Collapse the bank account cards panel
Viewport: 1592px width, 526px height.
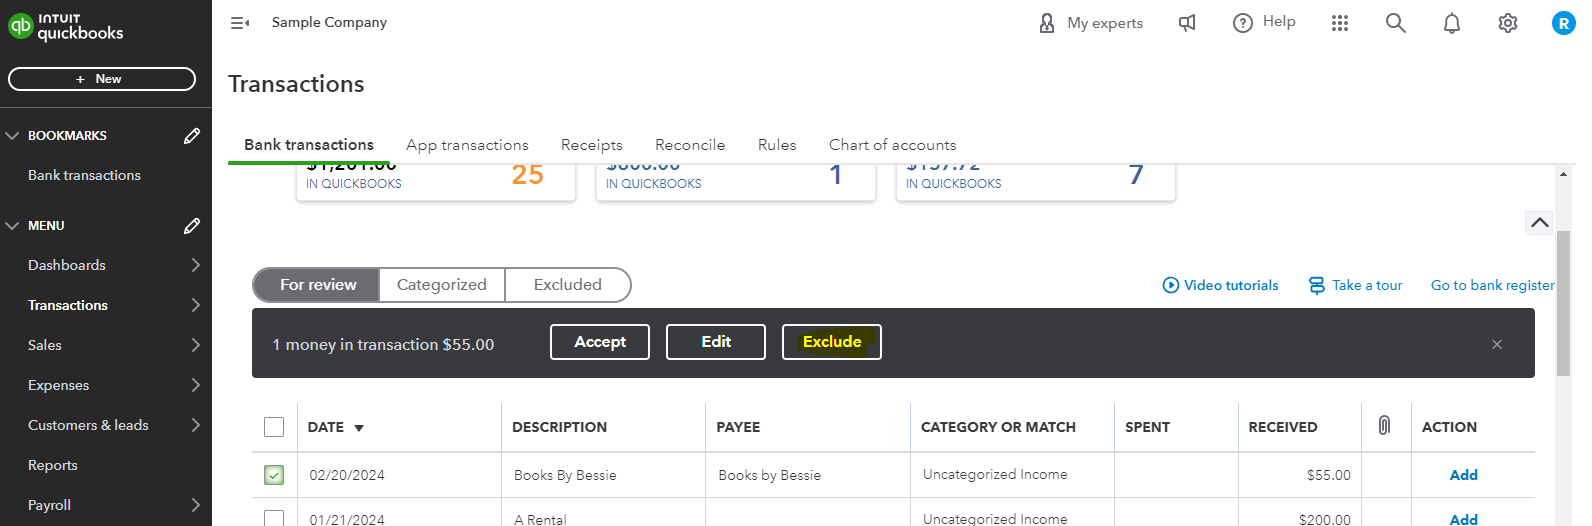1539,223
